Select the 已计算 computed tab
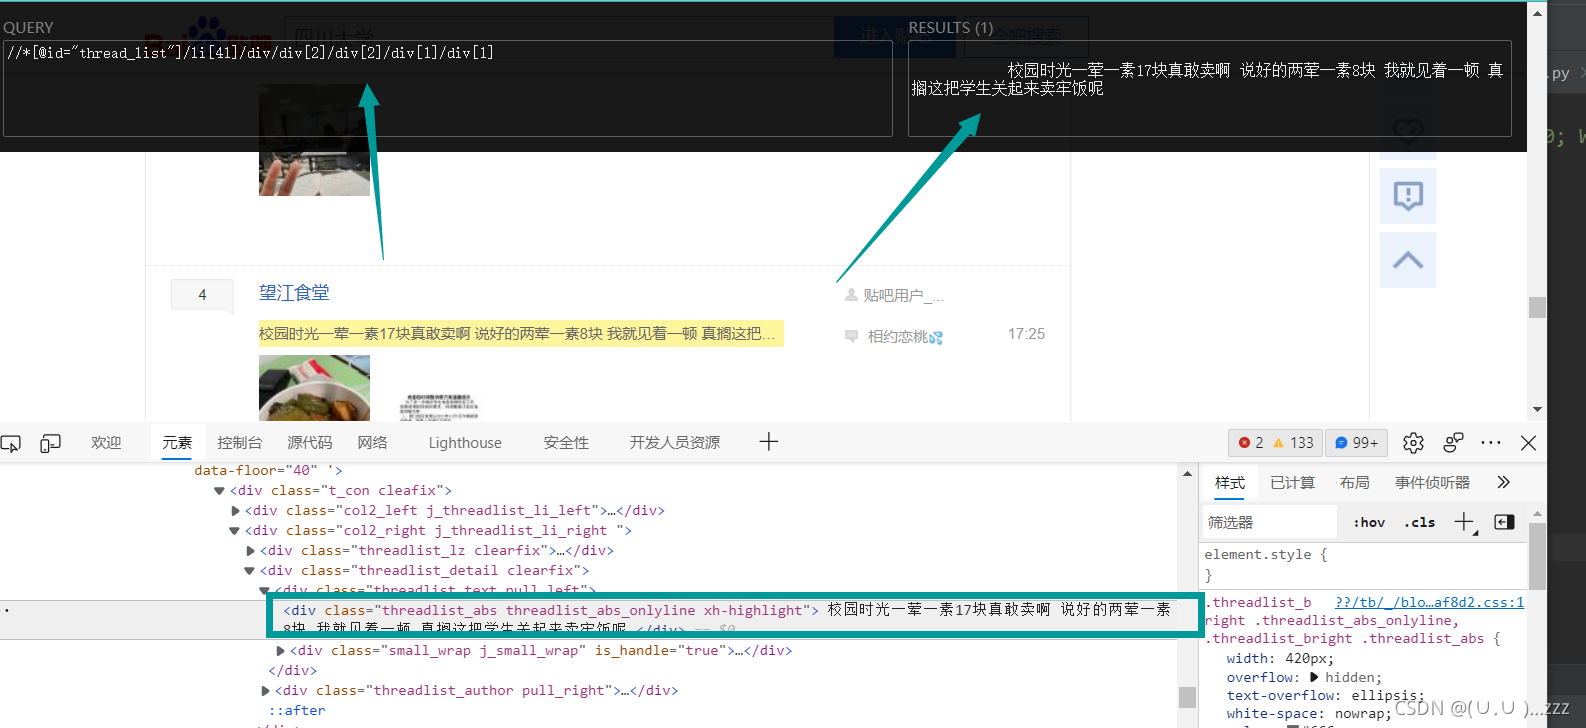 [x=1292, y=482]
